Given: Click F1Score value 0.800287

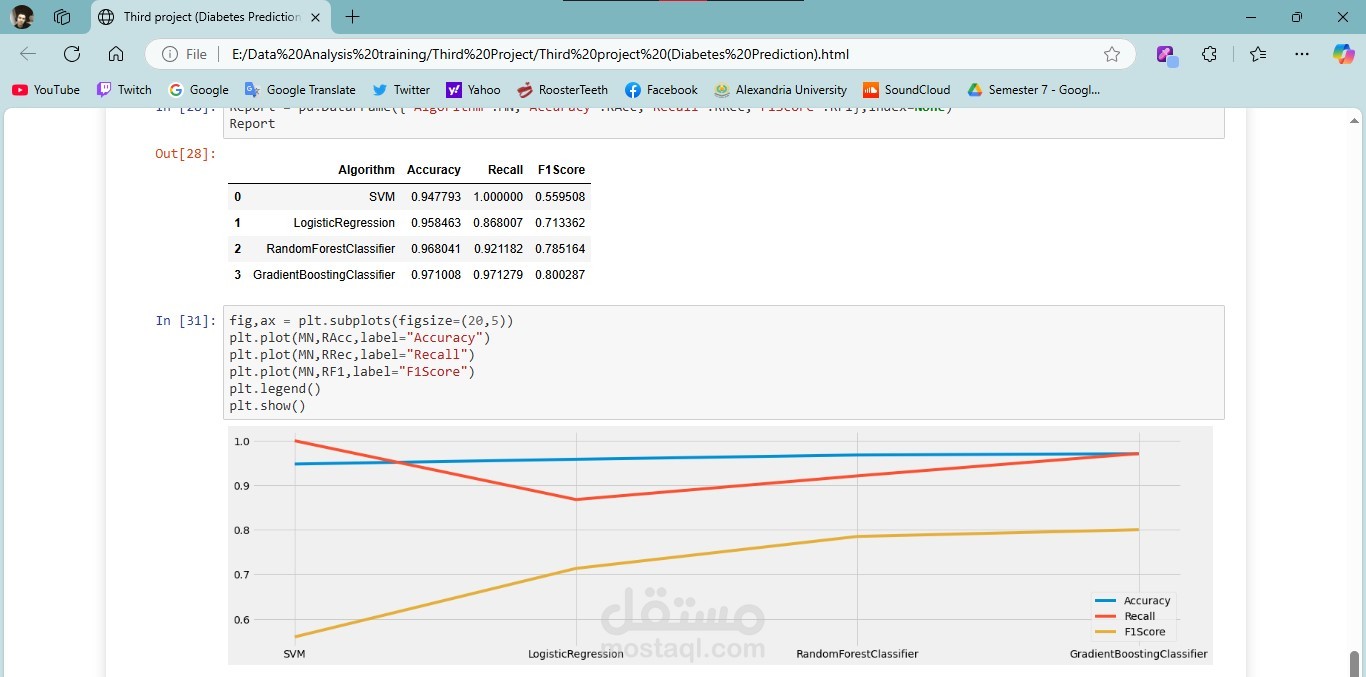Looking at the screenshot, I should click(560, 275).
